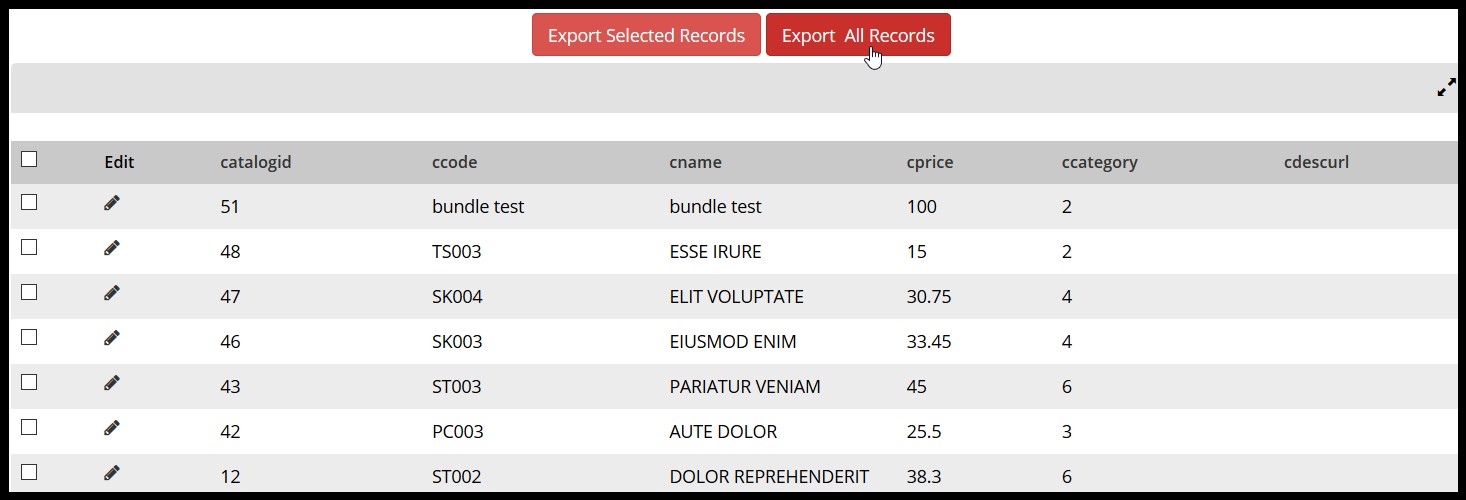
Task: Sort by the cprice column header
Action: (x=929, y=162)
